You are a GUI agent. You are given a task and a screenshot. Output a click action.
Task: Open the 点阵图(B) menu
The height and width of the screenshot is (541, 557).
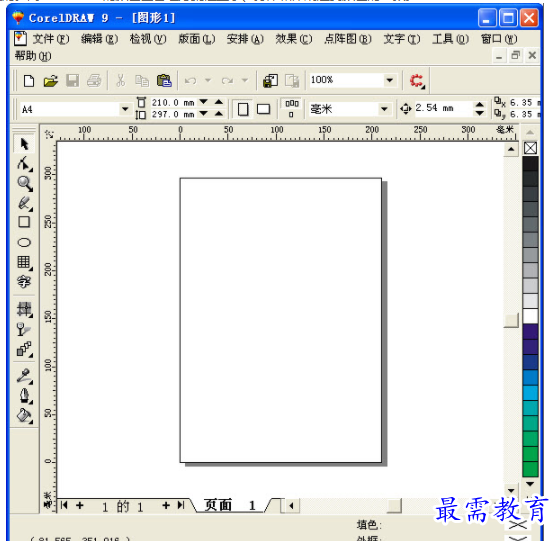pos(348,39)
